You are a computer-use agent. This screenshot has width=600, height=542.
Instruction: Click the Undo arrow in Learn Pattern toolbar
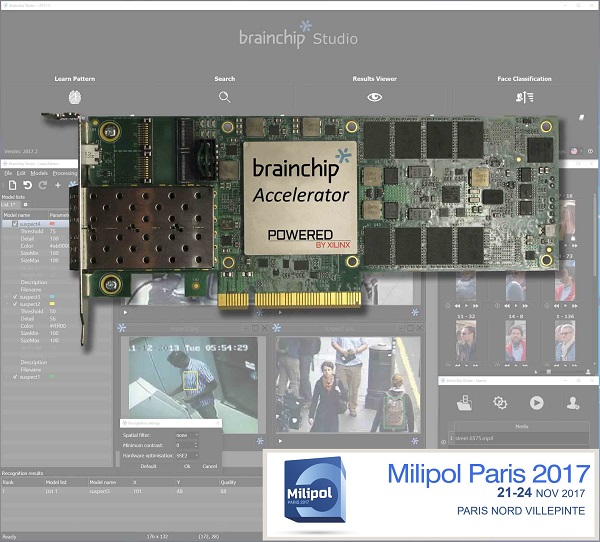click(x=27, y=185)
